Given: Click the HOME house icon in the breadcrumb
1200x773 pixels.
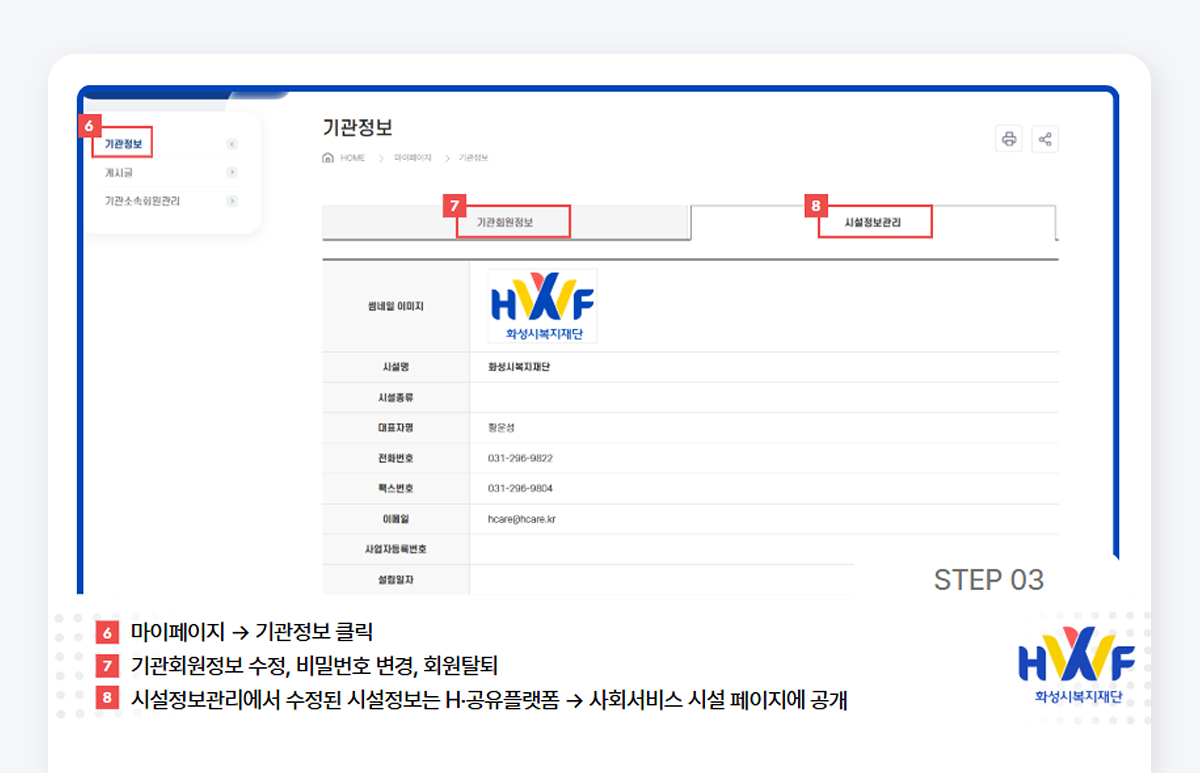Looking at the screenshot, I should click(329, 157).
